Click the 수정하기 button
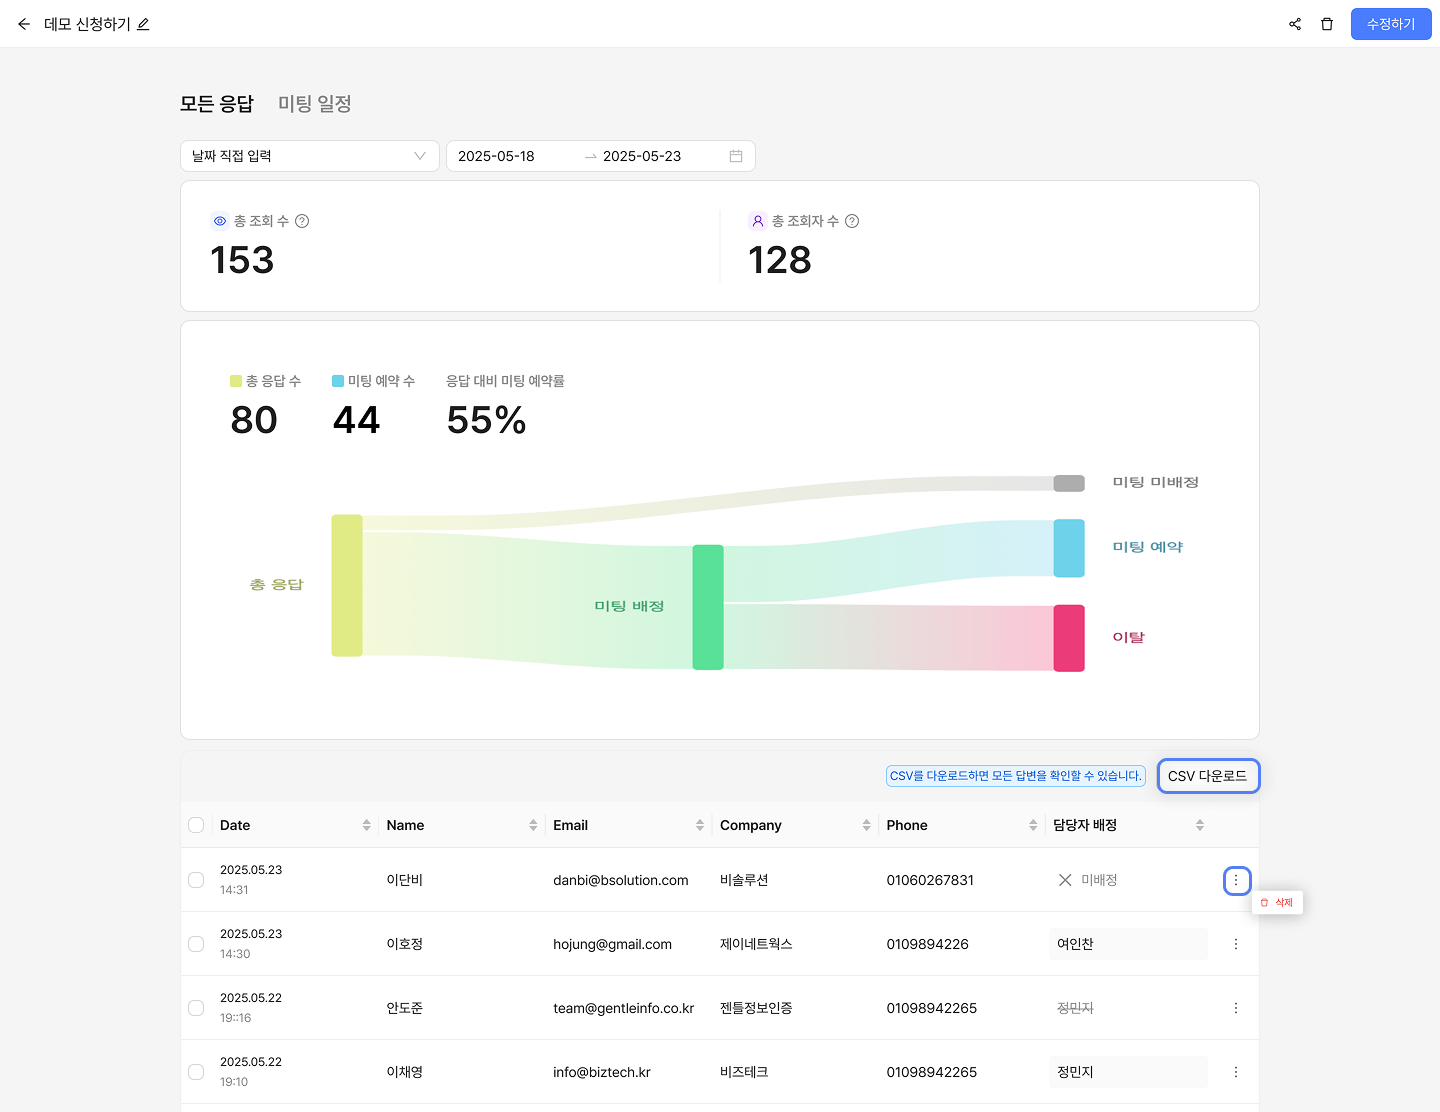 1390,24
